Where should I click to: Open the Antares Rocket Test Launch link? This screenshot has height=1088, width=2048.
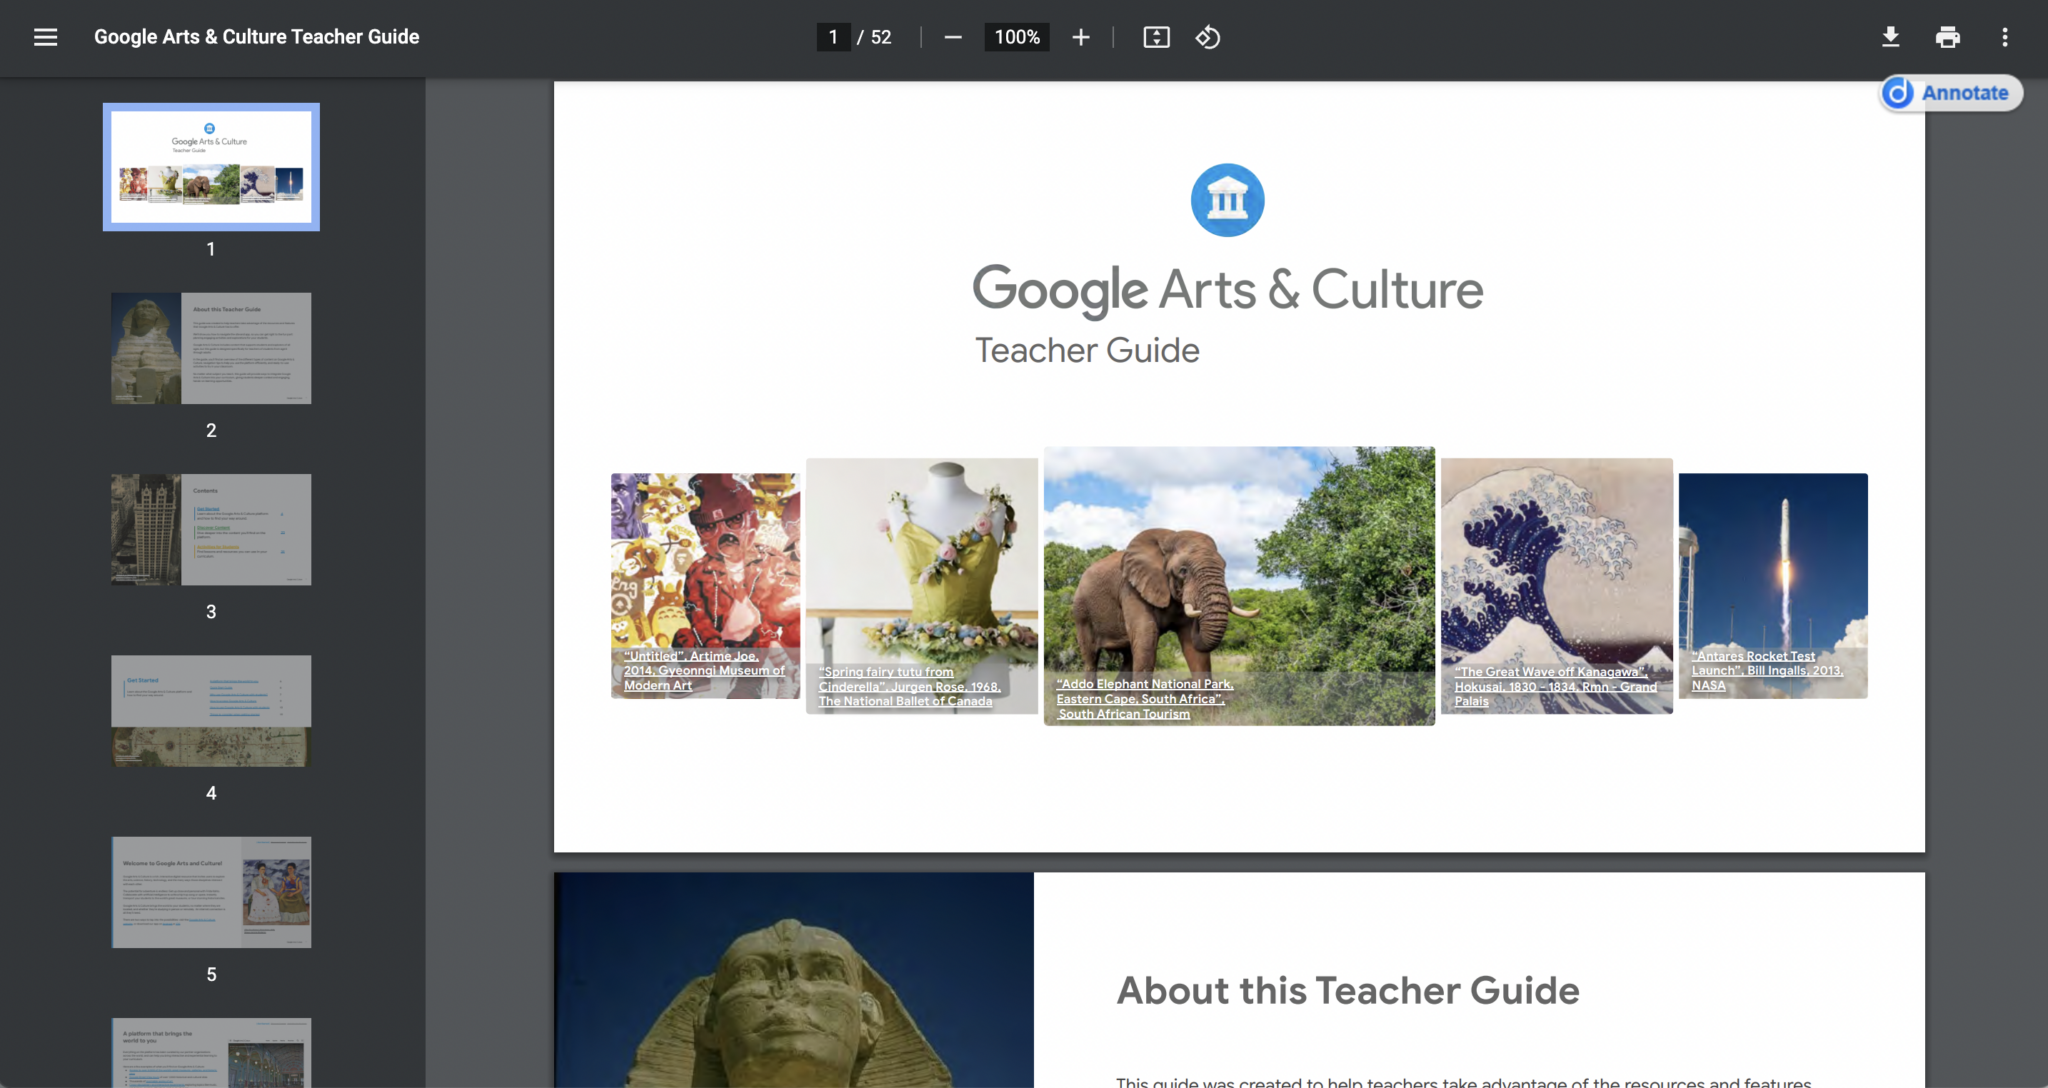(x=1767, y=671)
